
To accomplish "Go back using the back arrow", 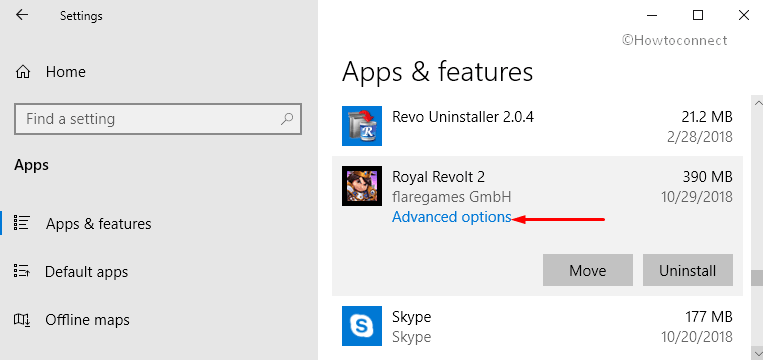I will point(22,15).
